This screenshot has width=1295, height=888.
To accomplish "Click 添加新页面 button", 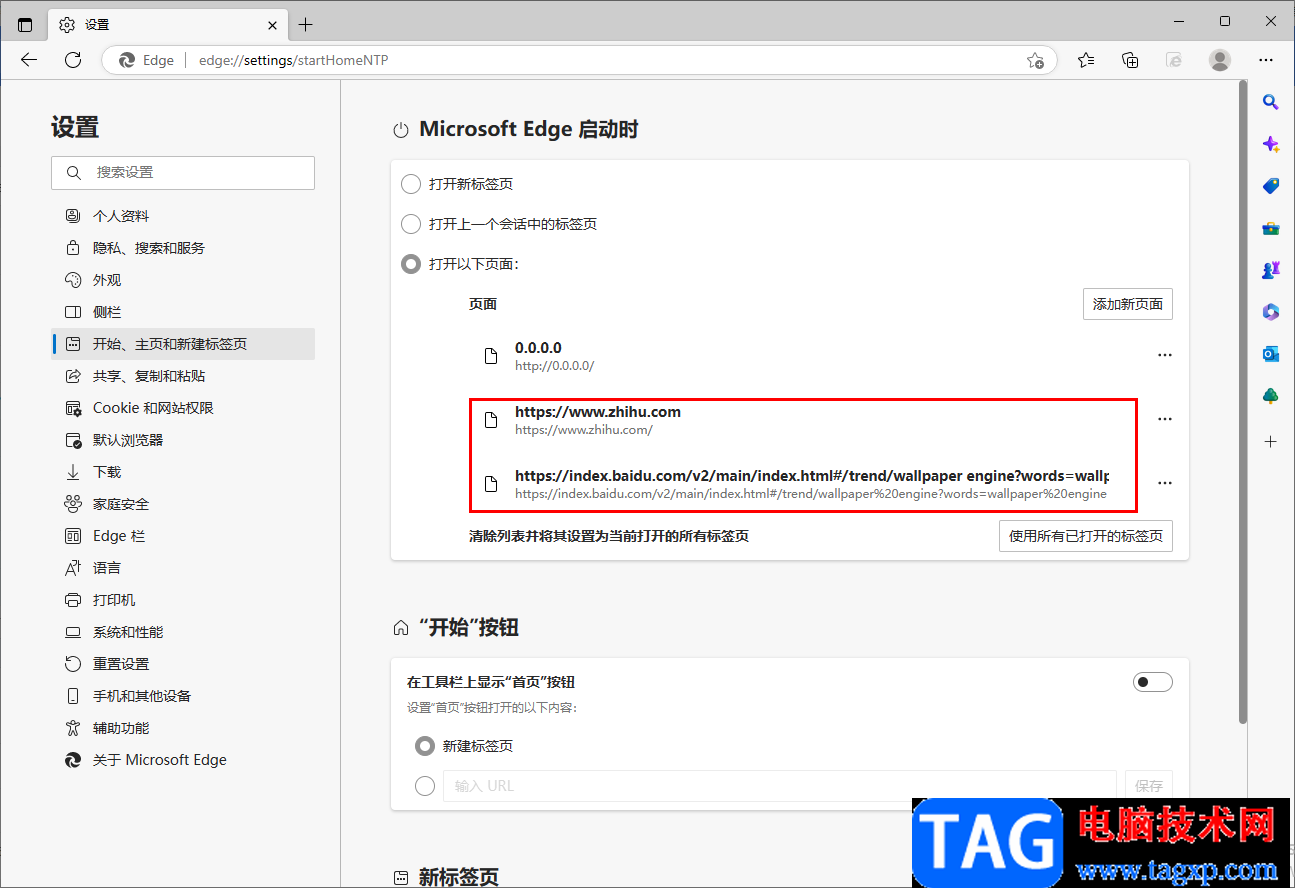I will [1128, 304].
